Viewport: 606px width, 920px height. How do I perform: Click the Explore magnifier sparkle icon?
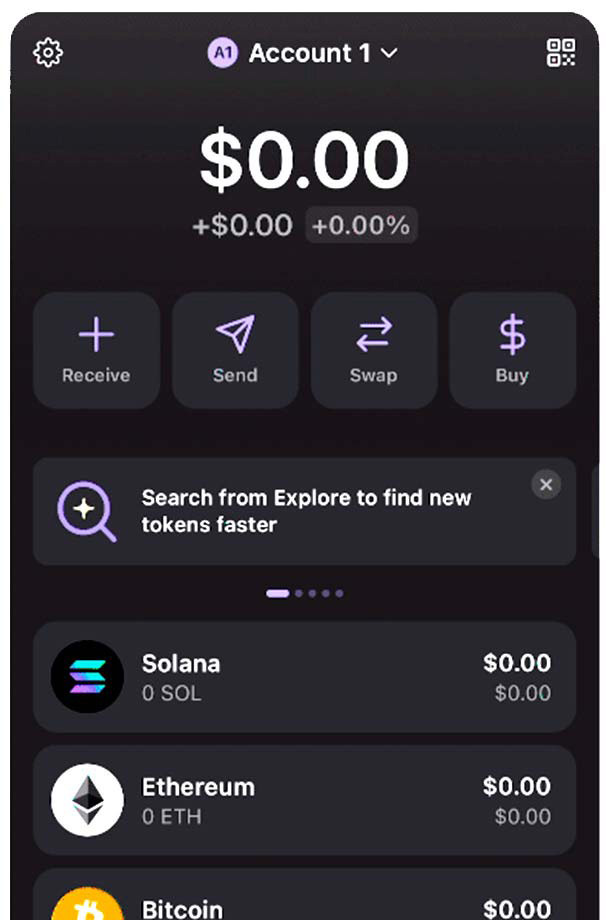point(86,511)
